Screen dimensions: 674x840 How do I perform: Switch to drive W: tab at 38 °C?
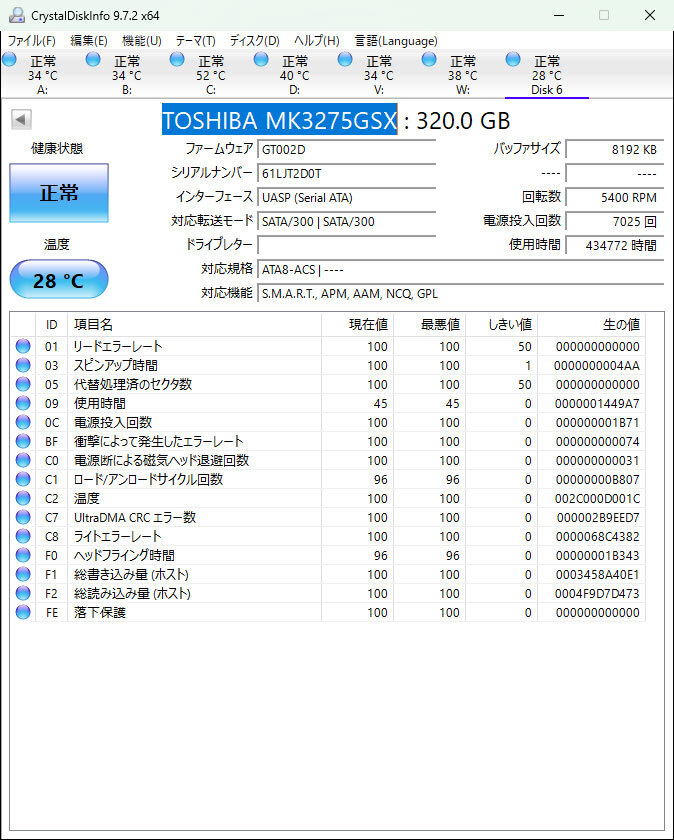tap(463, 75)
